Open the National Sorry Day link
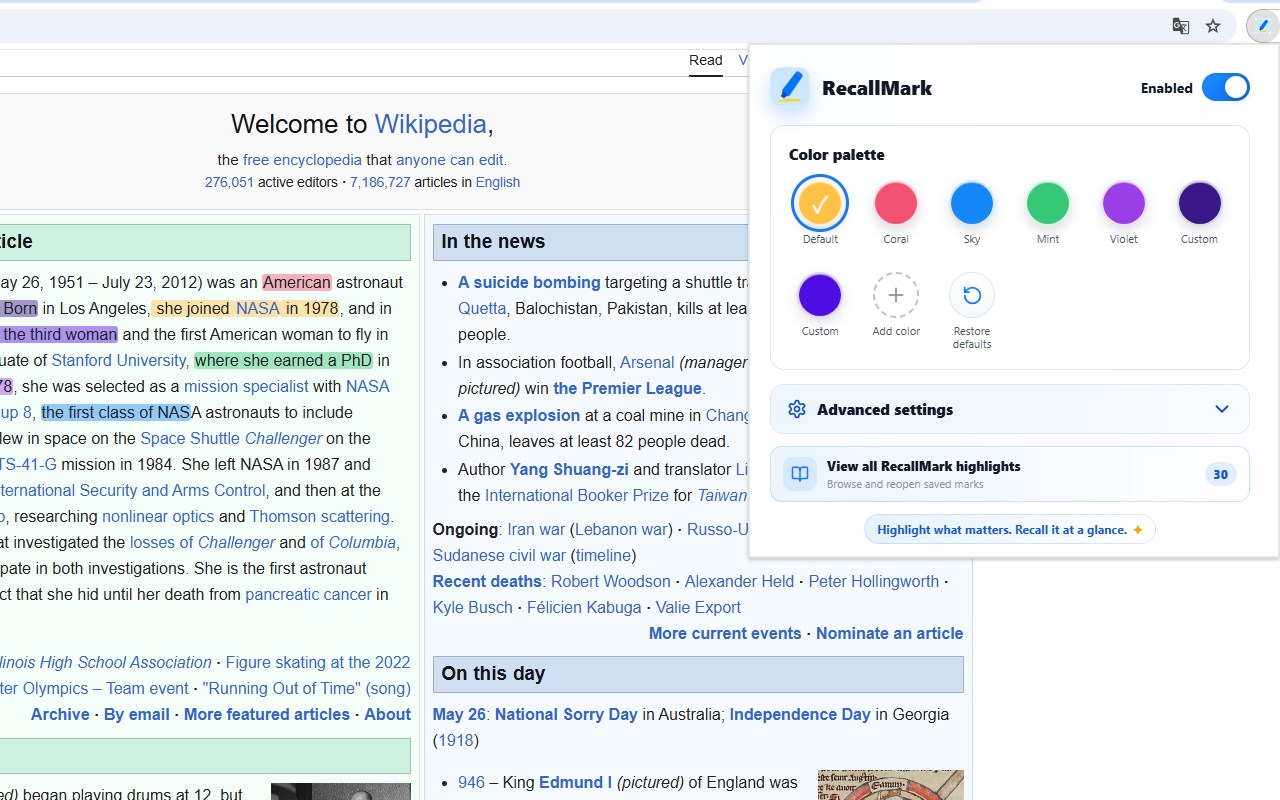This screenshot has height=800, width=1280. 566,715
